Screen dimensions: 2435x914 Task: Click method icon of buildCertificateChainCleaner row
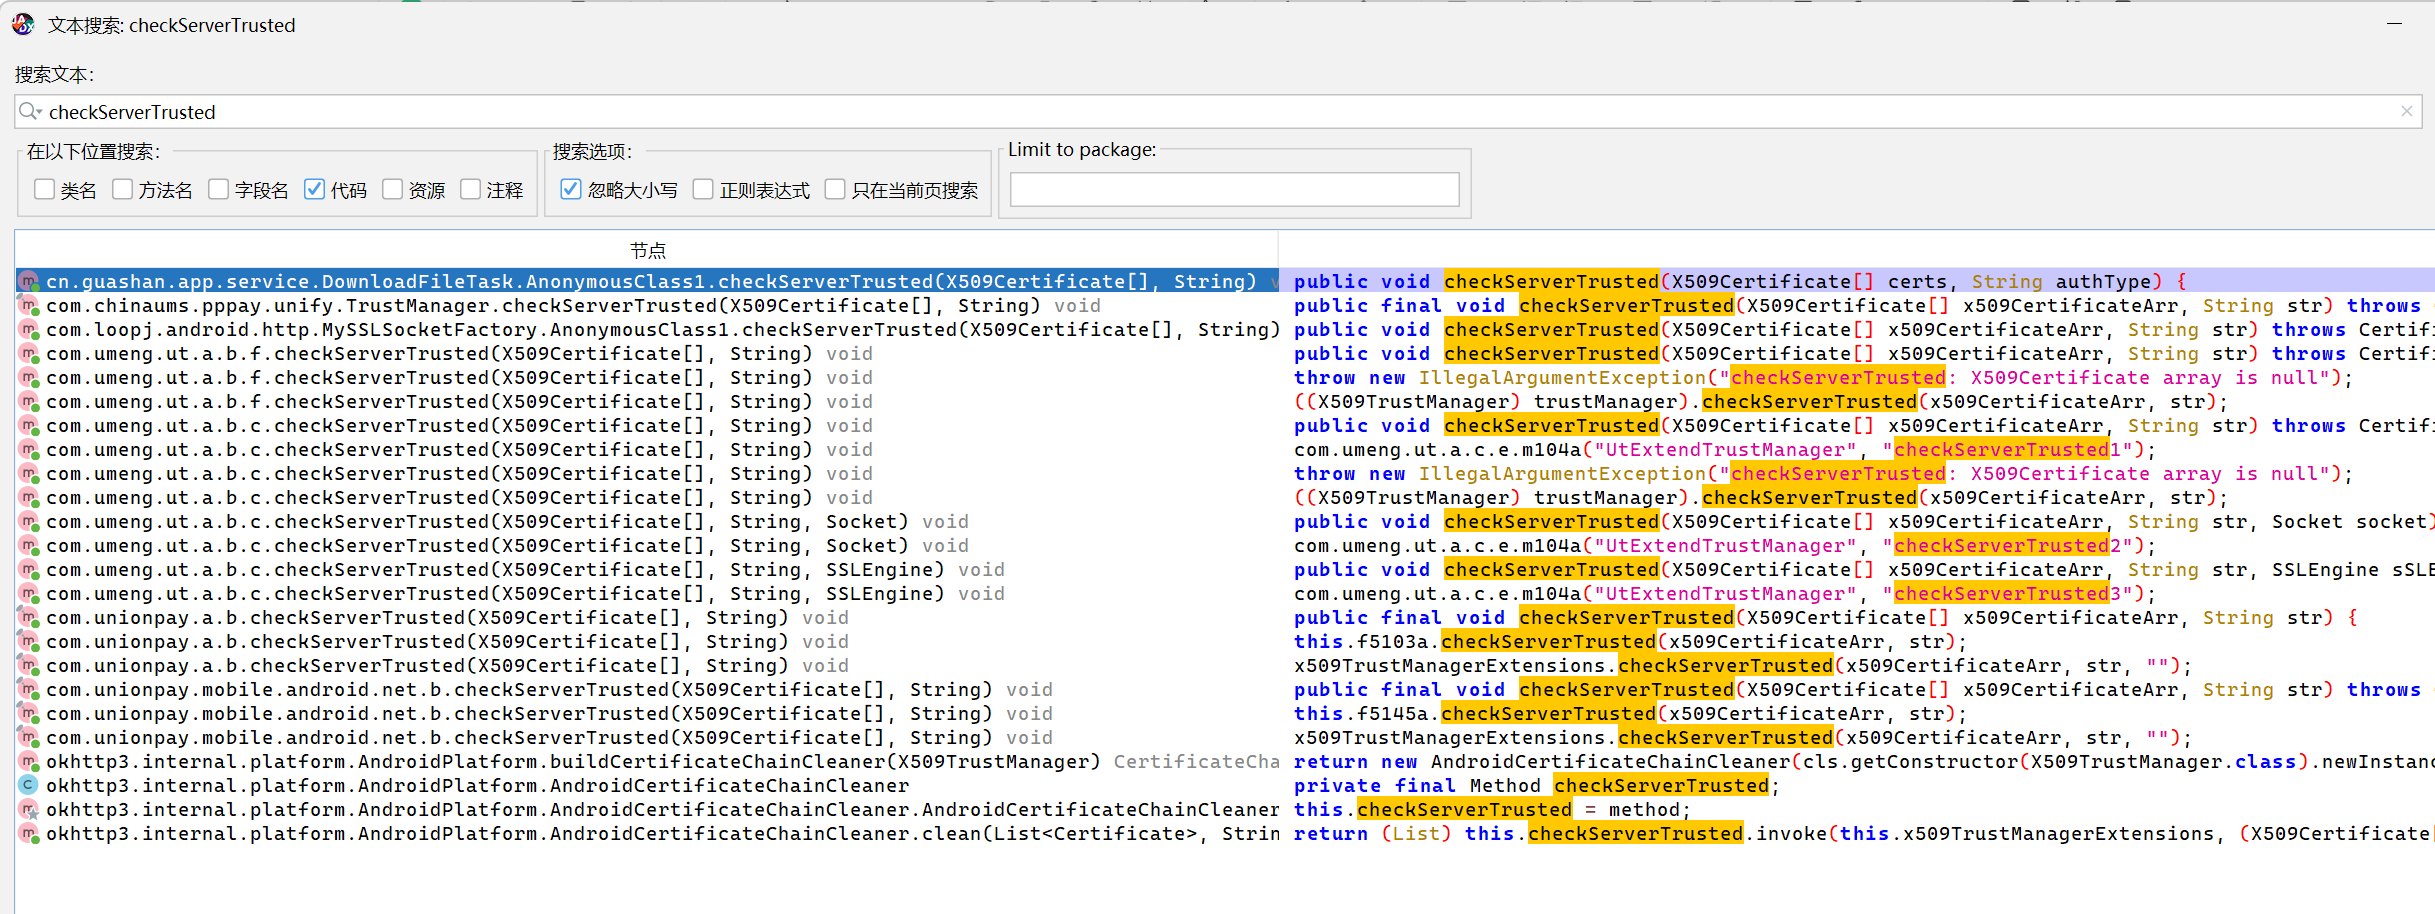[29, 762]
